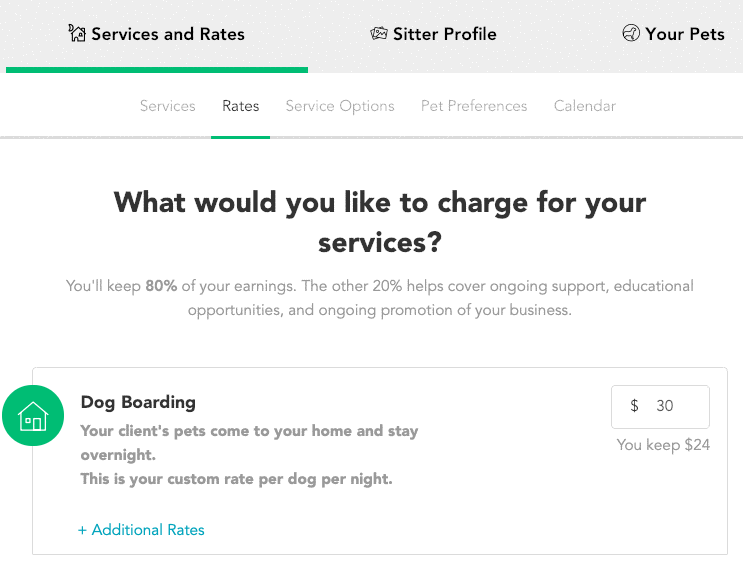Expand the Additional Rates link
This screenshot has height=576, width=743.
(x=141, y=530)
